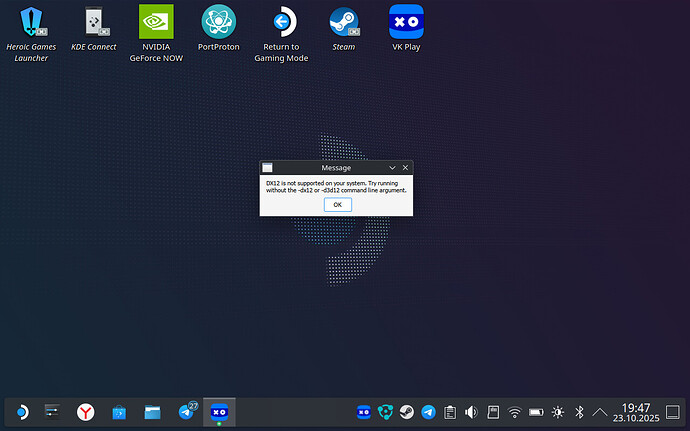Open the screen brightness tray icon
Image resolution: width=690 pixels, height=431 pixels.
(557, 411)
